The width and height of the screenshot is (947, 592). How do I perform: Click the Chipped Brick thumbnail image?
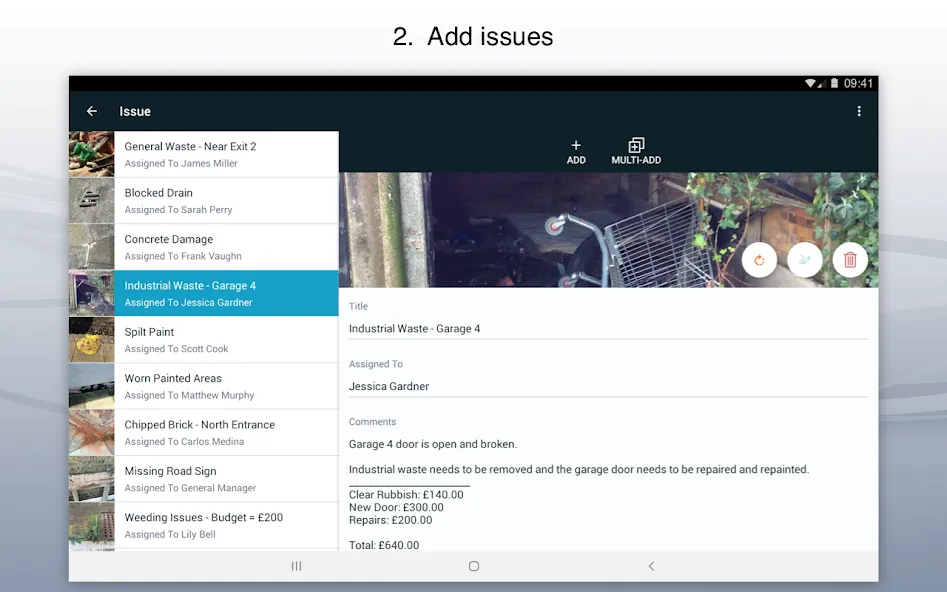click(x=91, y=433)
